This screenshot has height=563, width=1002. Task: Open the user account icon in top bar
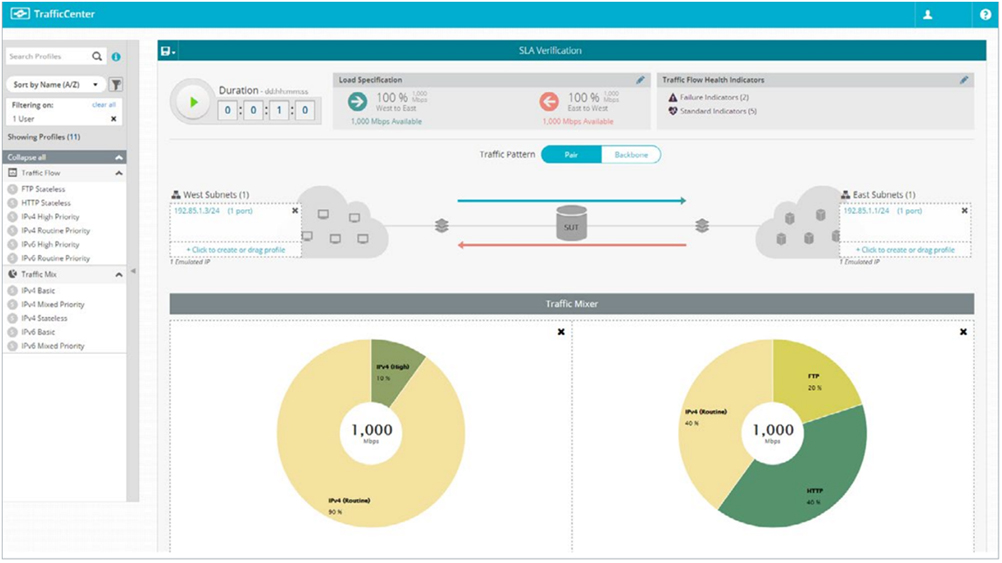(929, 15)
